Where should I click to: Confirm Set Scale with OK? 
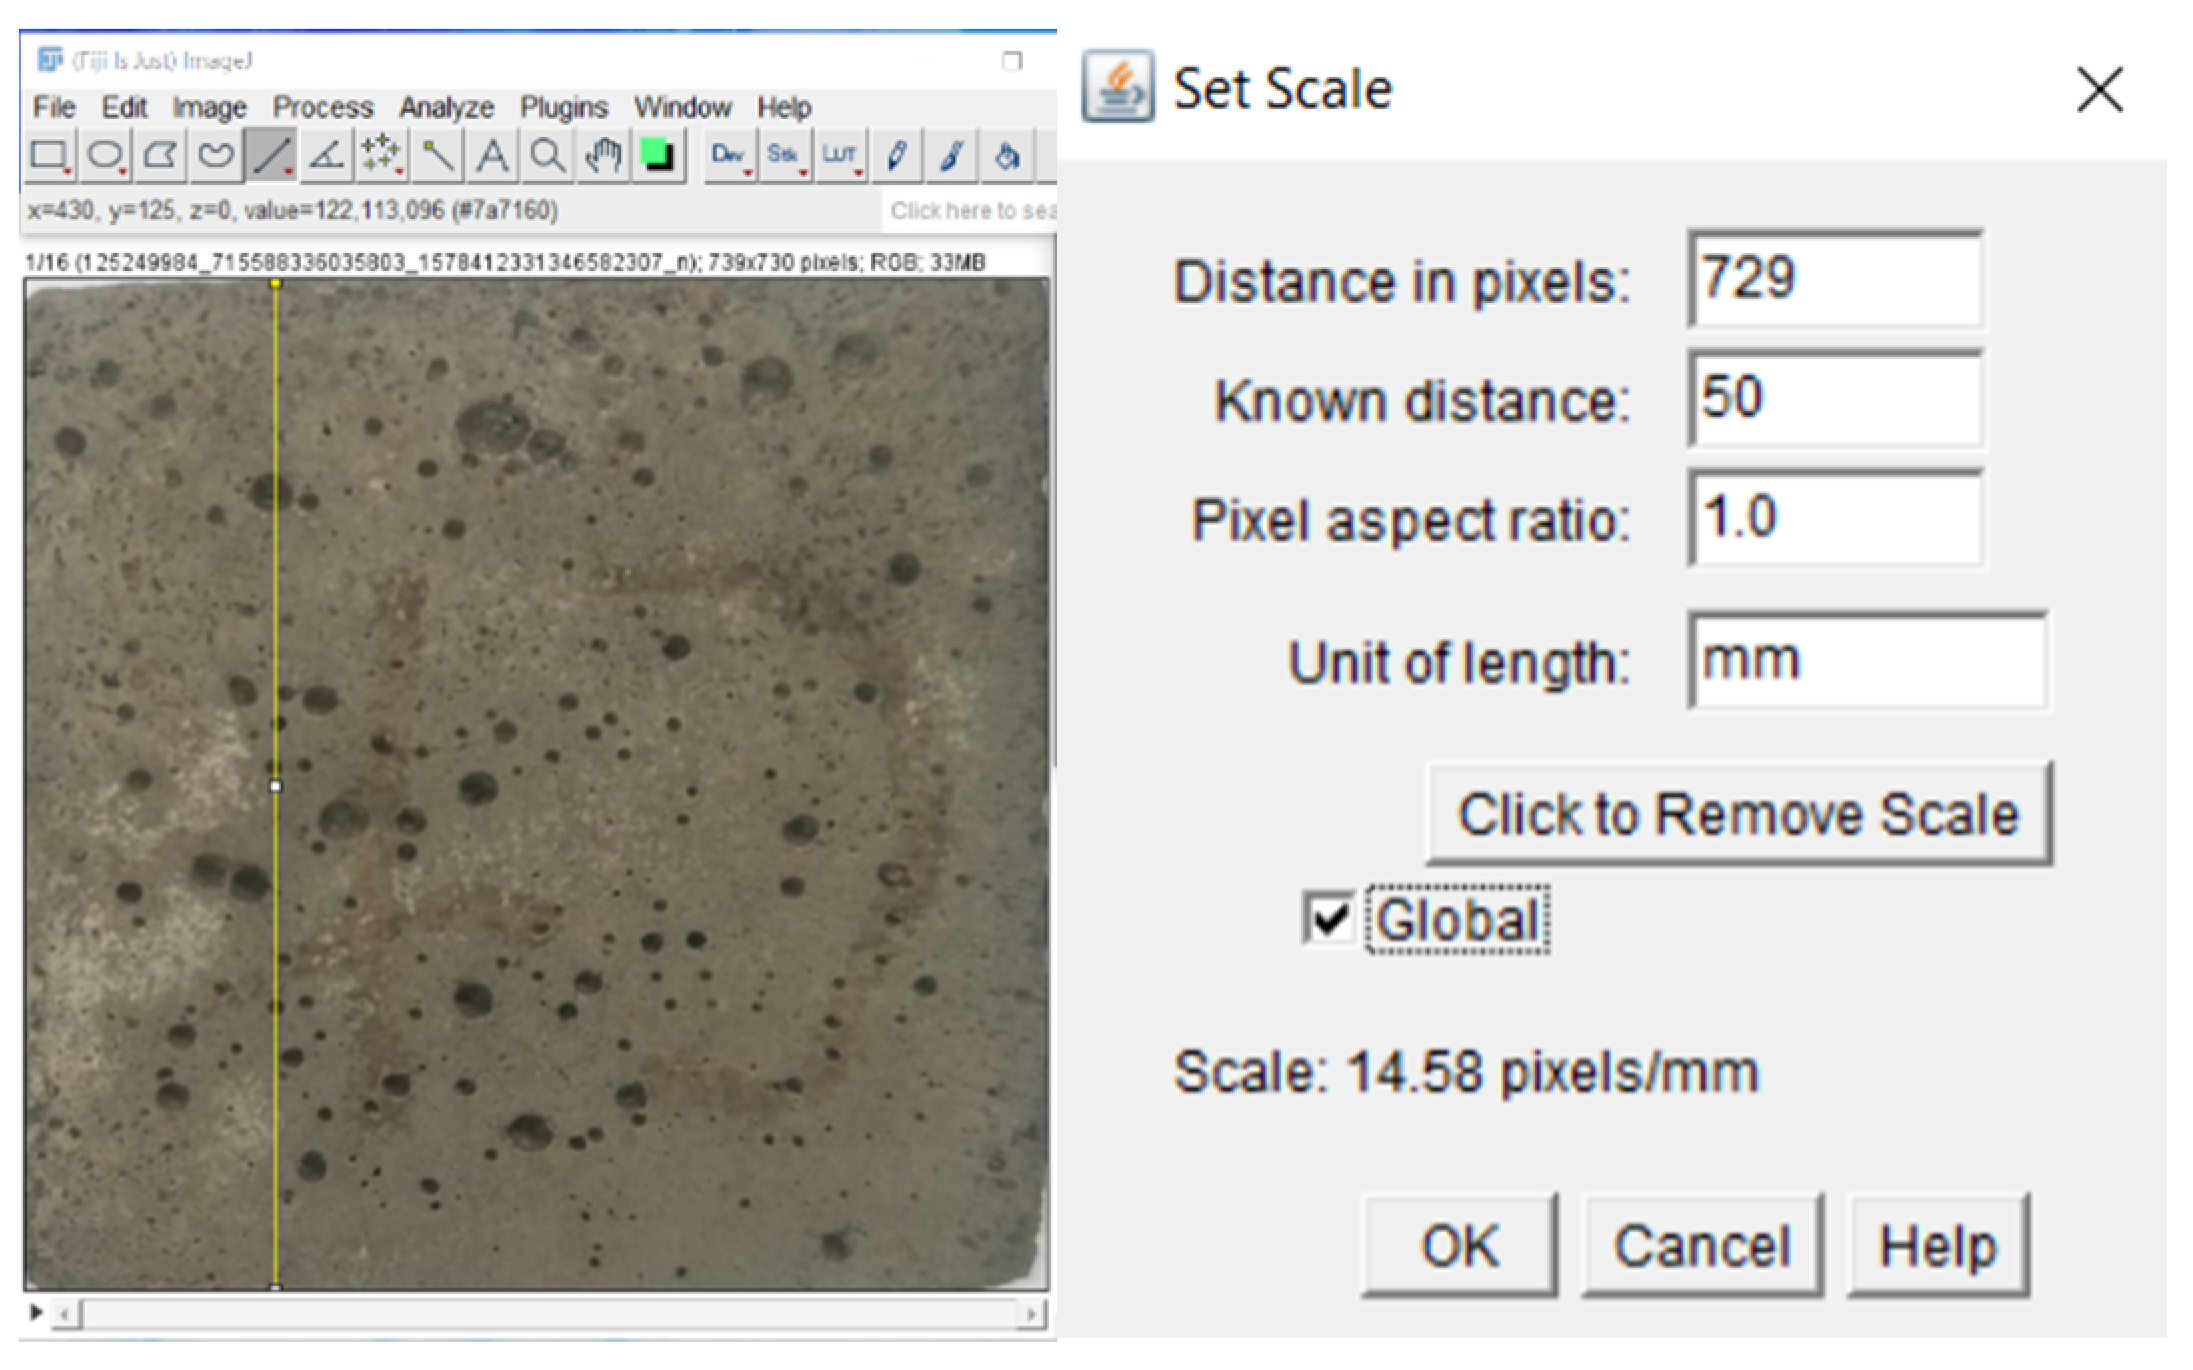(x=1459, y=1246)
